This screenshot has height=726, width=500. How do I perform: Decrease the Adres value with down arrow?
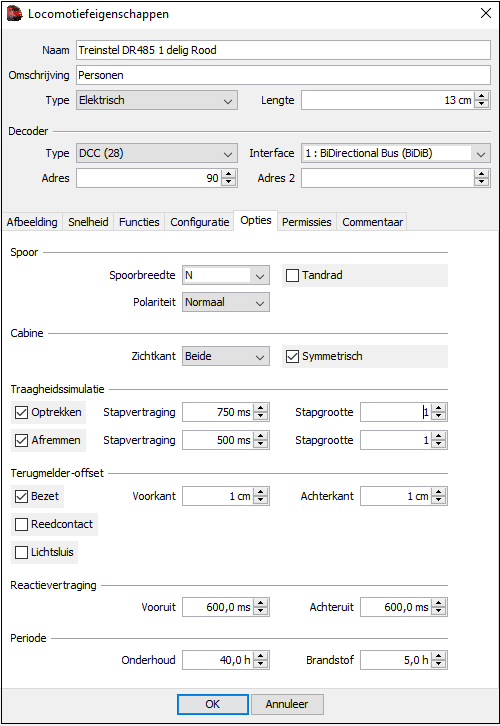[228, 182]
